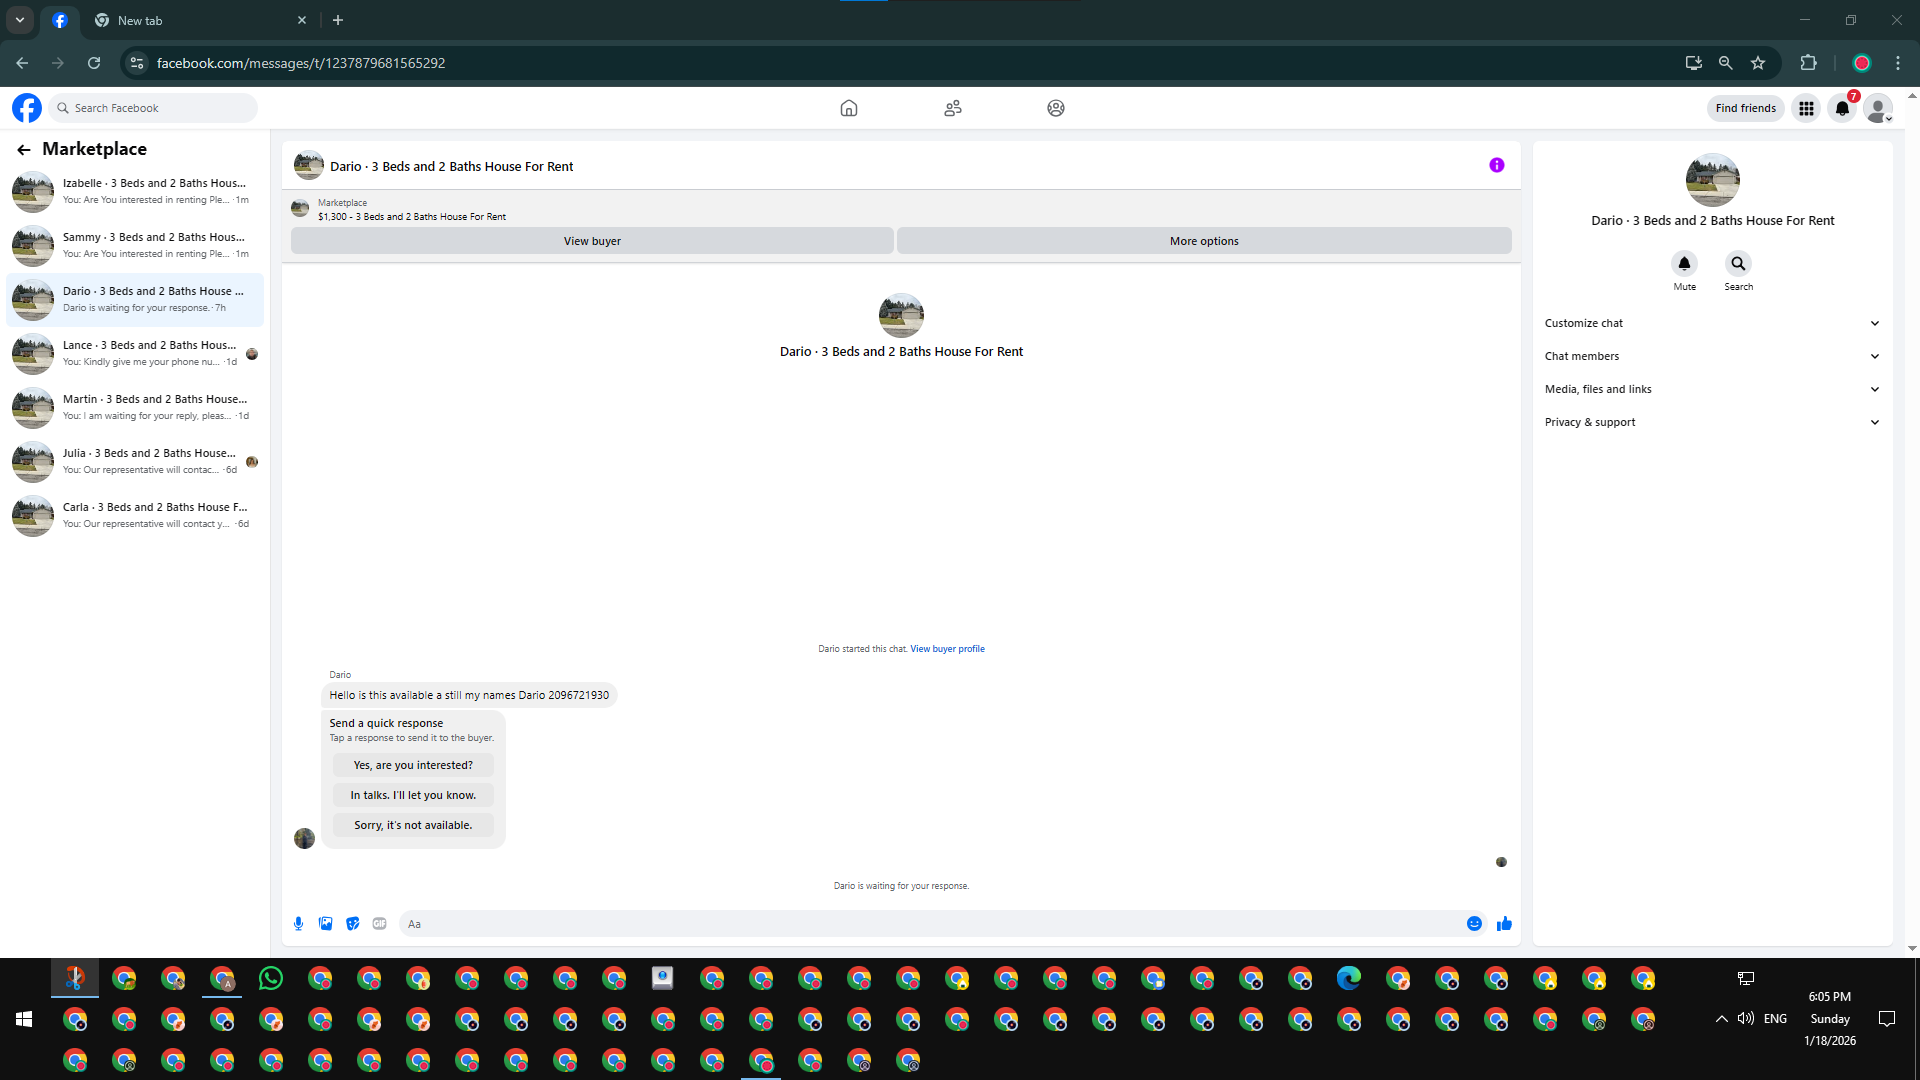Image resolution: width=1920 pixels, height=1080 pixels.
Task: Toggle the purple conversation info icon
Action: click(1496, 166)
